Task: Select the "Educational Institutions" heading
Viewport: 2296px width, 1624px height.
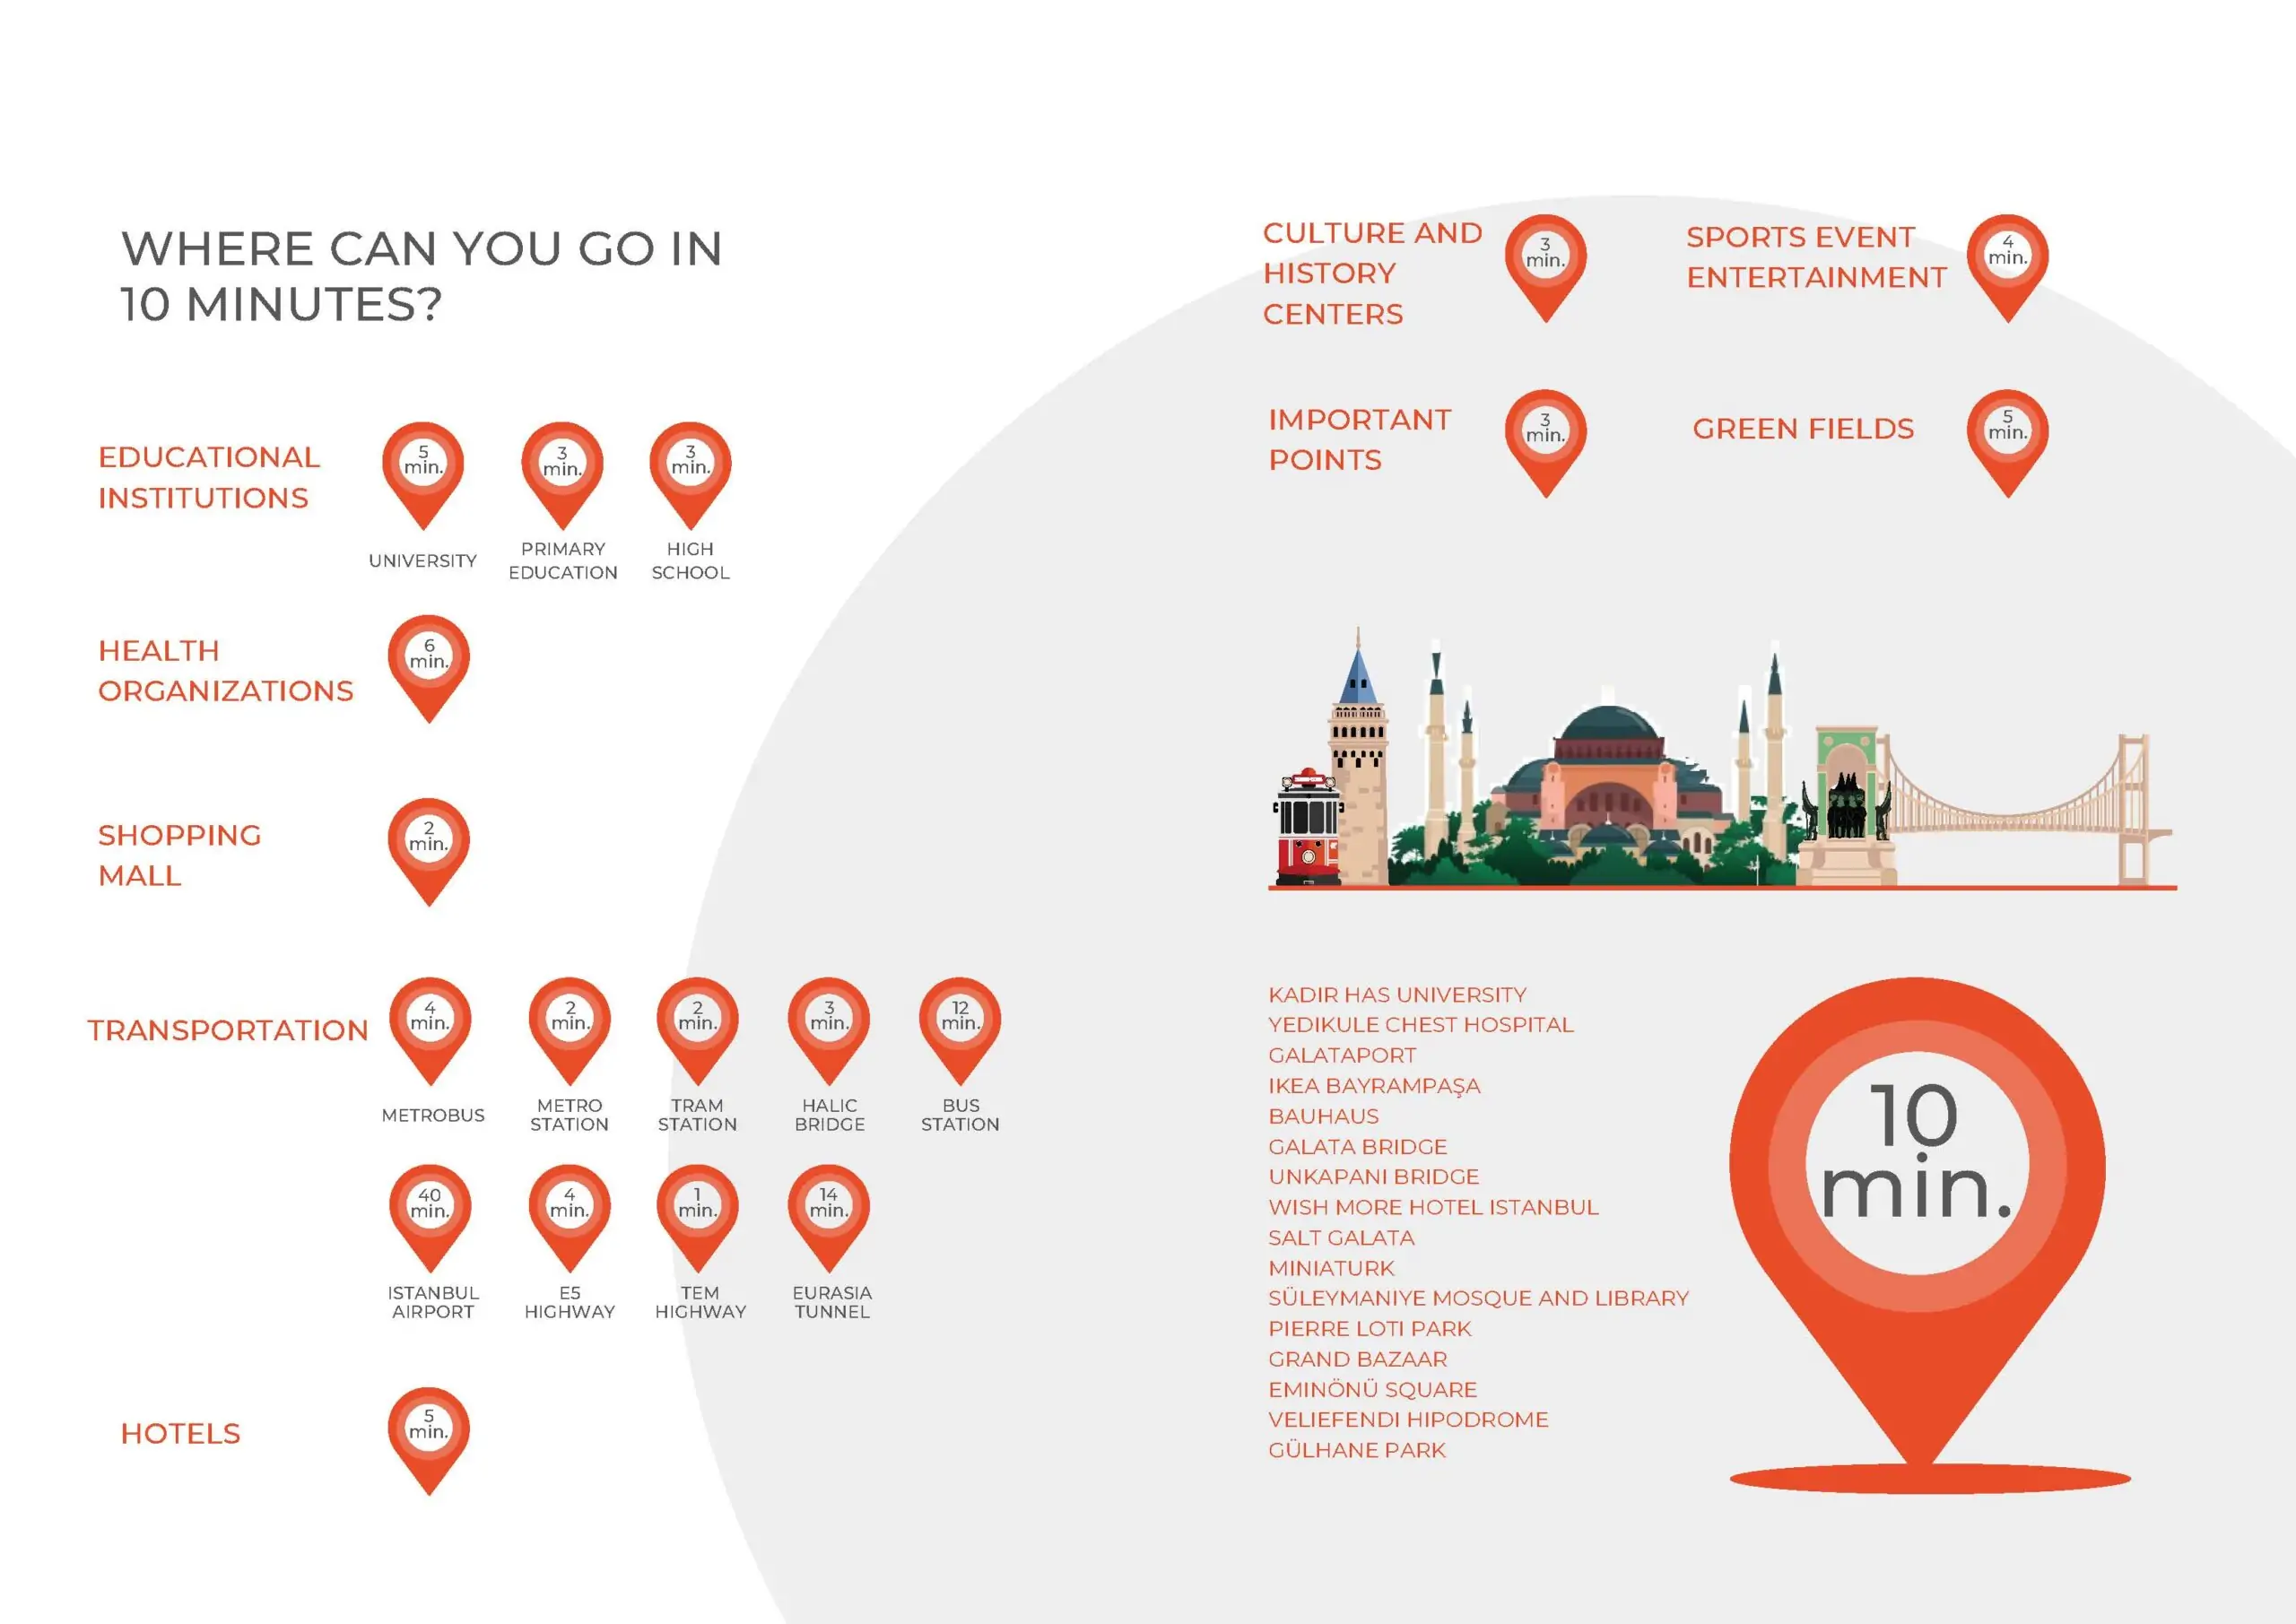Action: click(209, 477)
